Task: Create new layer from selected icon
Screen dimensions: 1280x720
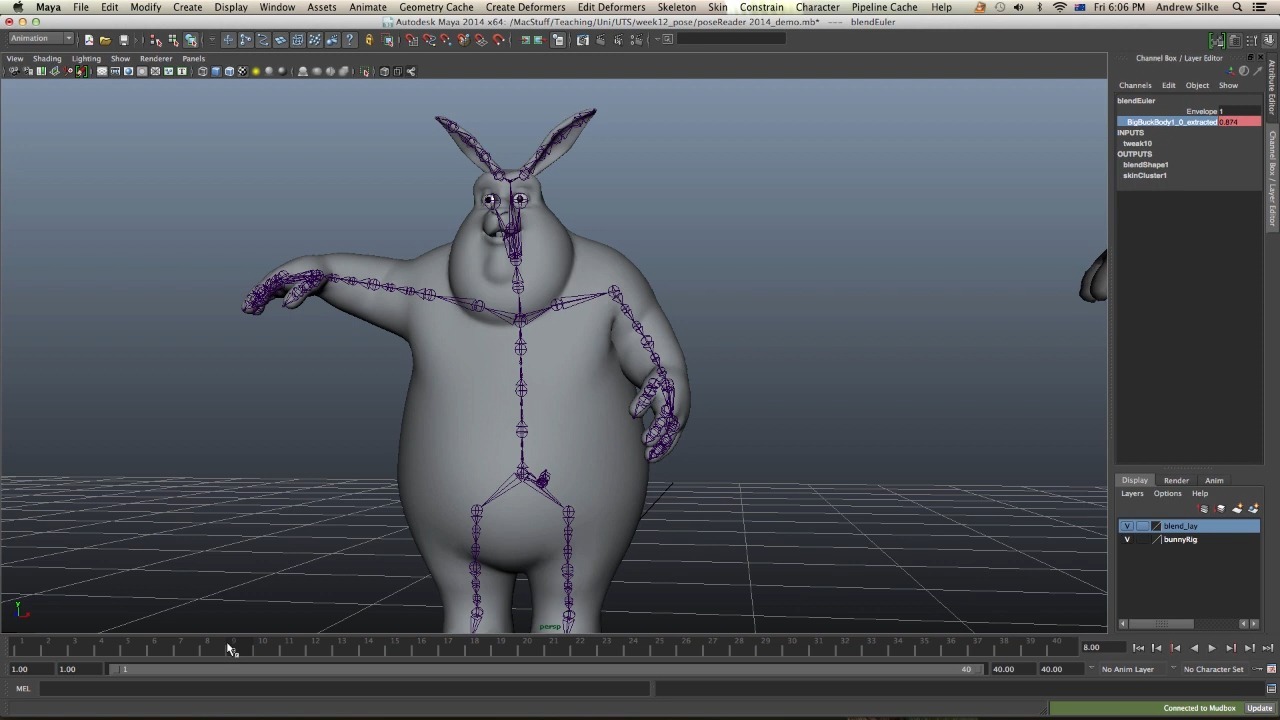Action: click(1253, 508)
